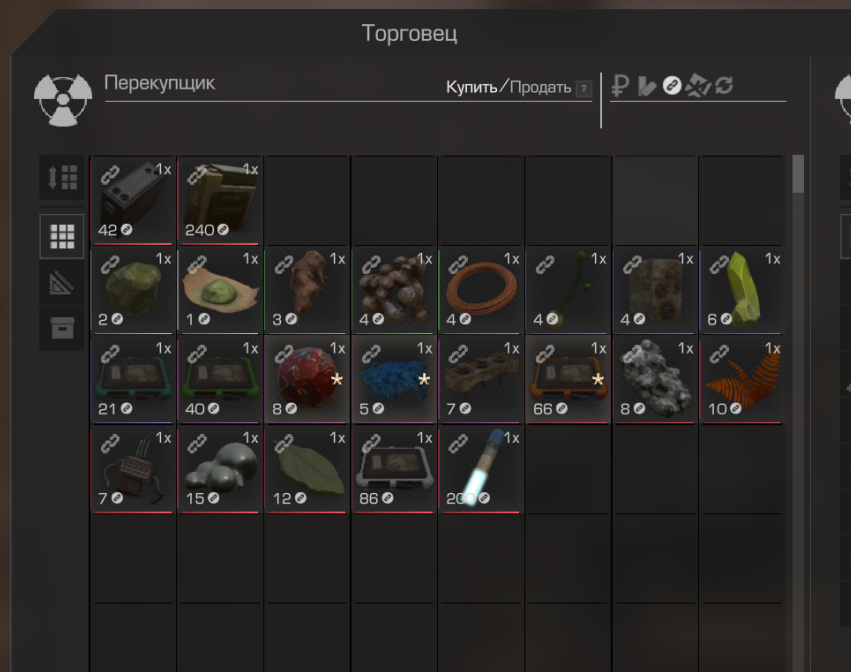Select the ruble currency filter icon
This screenshot has height=672, width=851.
620,86
